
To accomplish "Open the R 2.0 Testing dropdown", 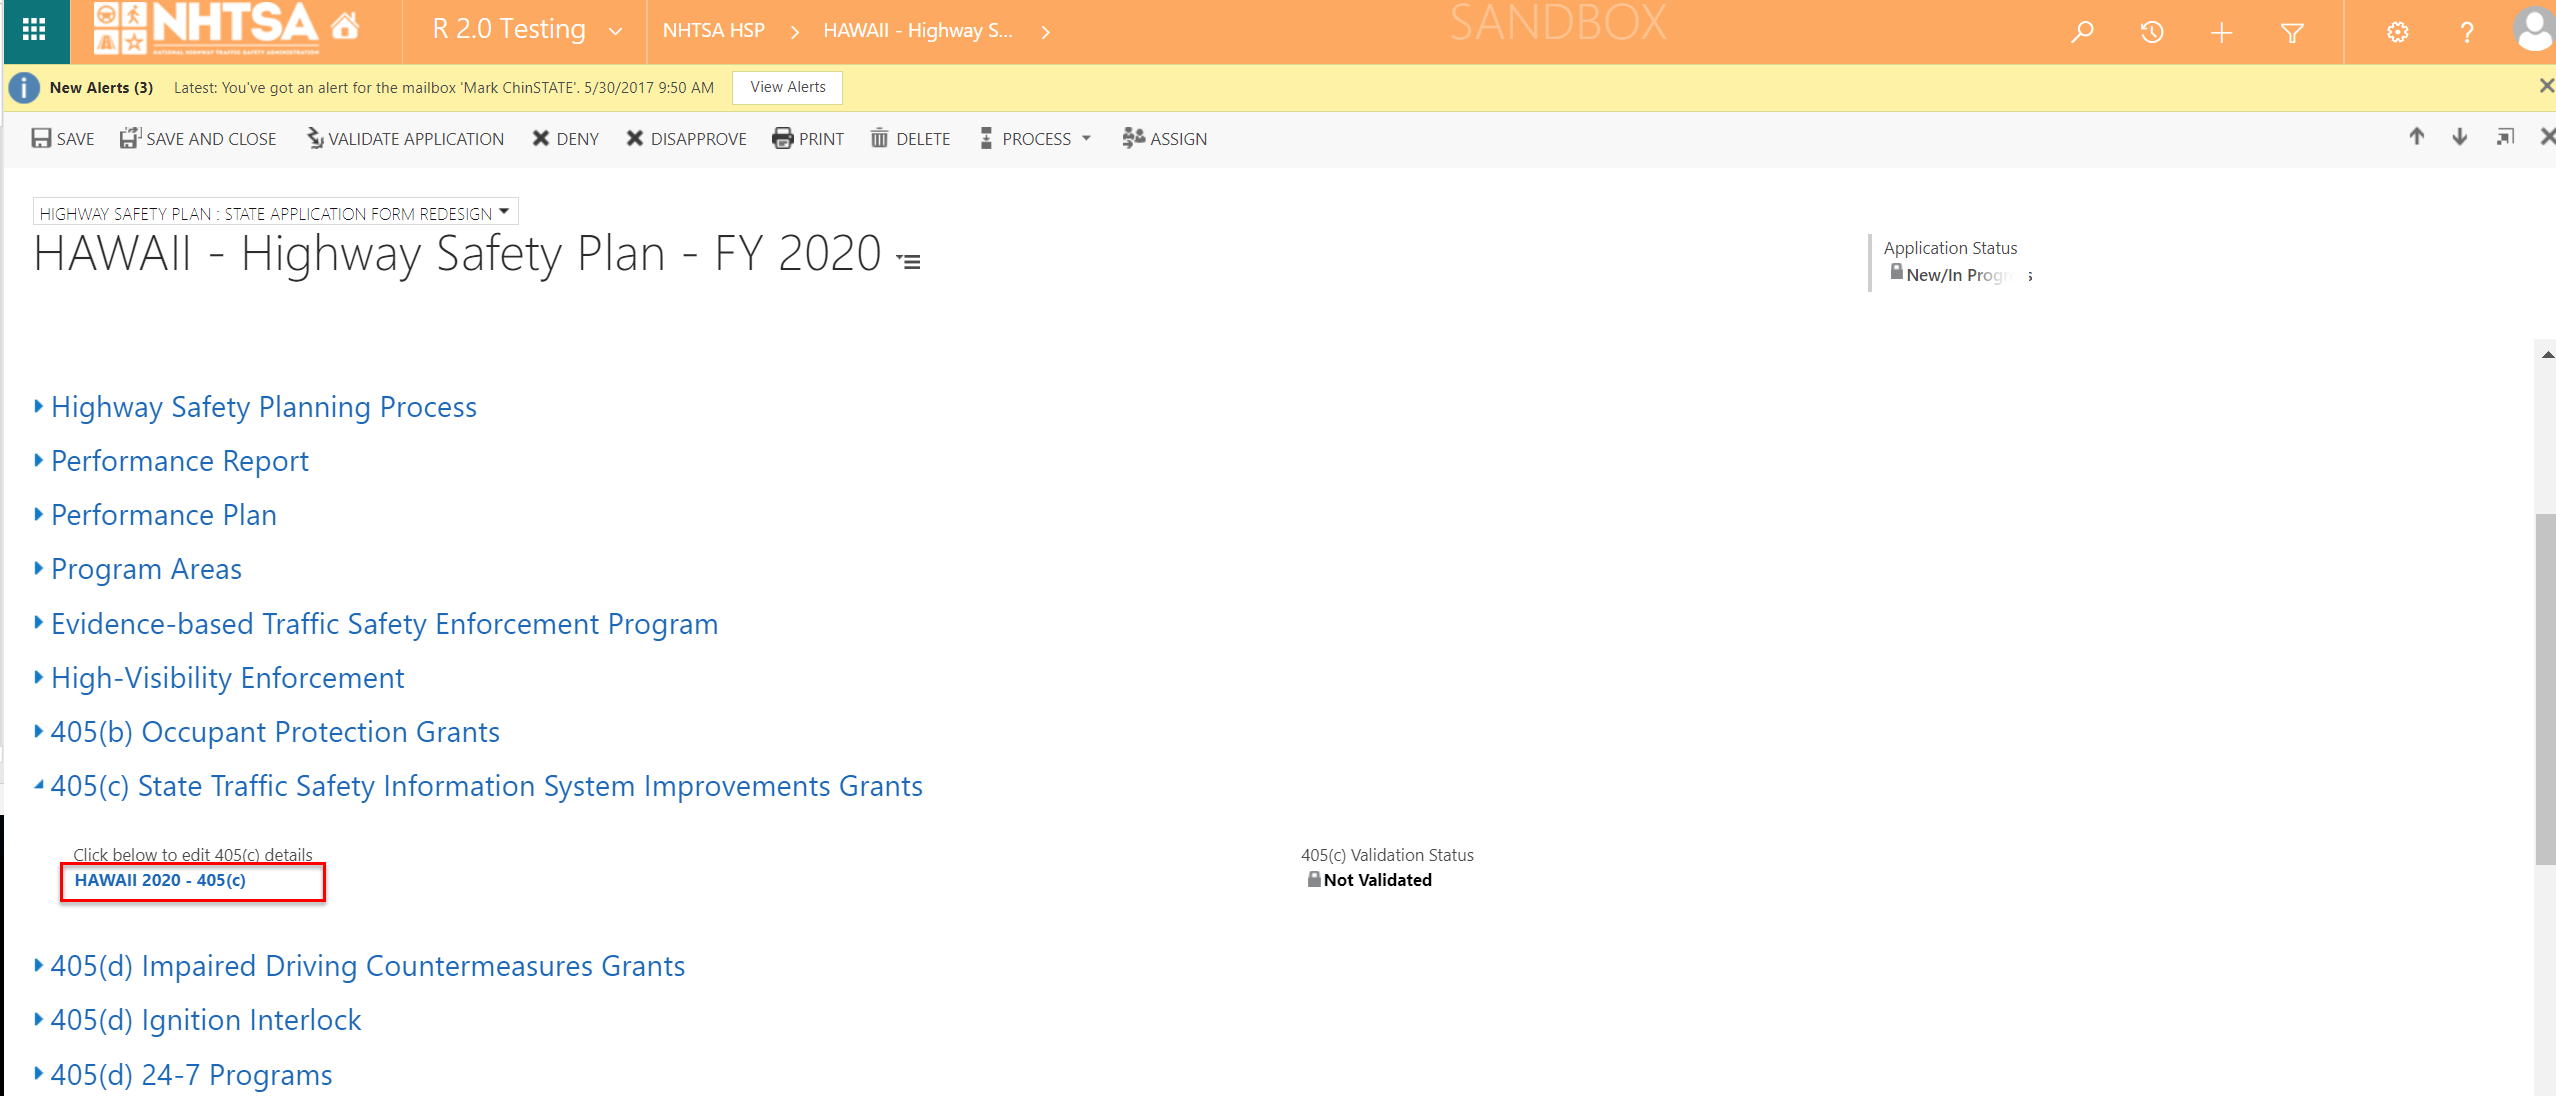I will (x=615, y=31).
